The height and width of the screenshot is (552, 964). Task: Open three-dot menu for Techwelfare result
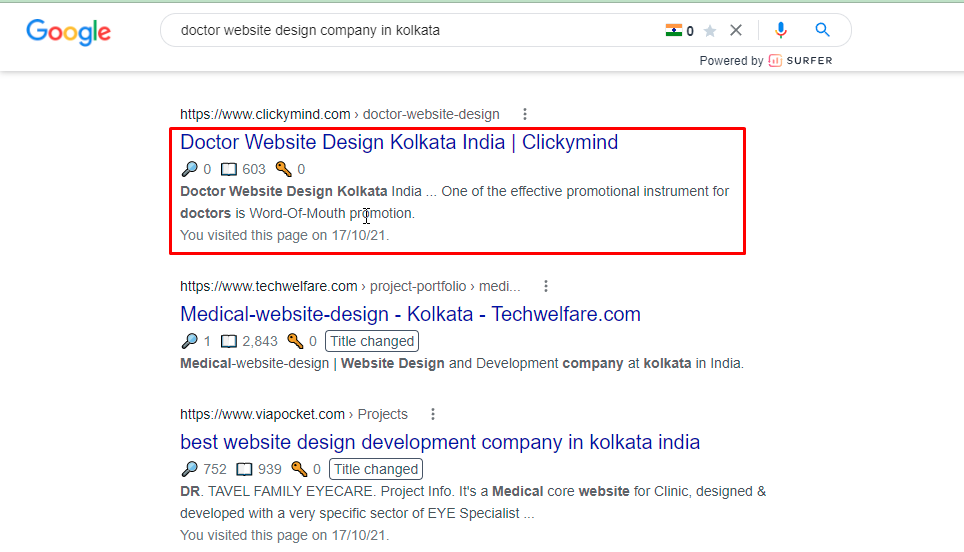click(x=545, y=286)
